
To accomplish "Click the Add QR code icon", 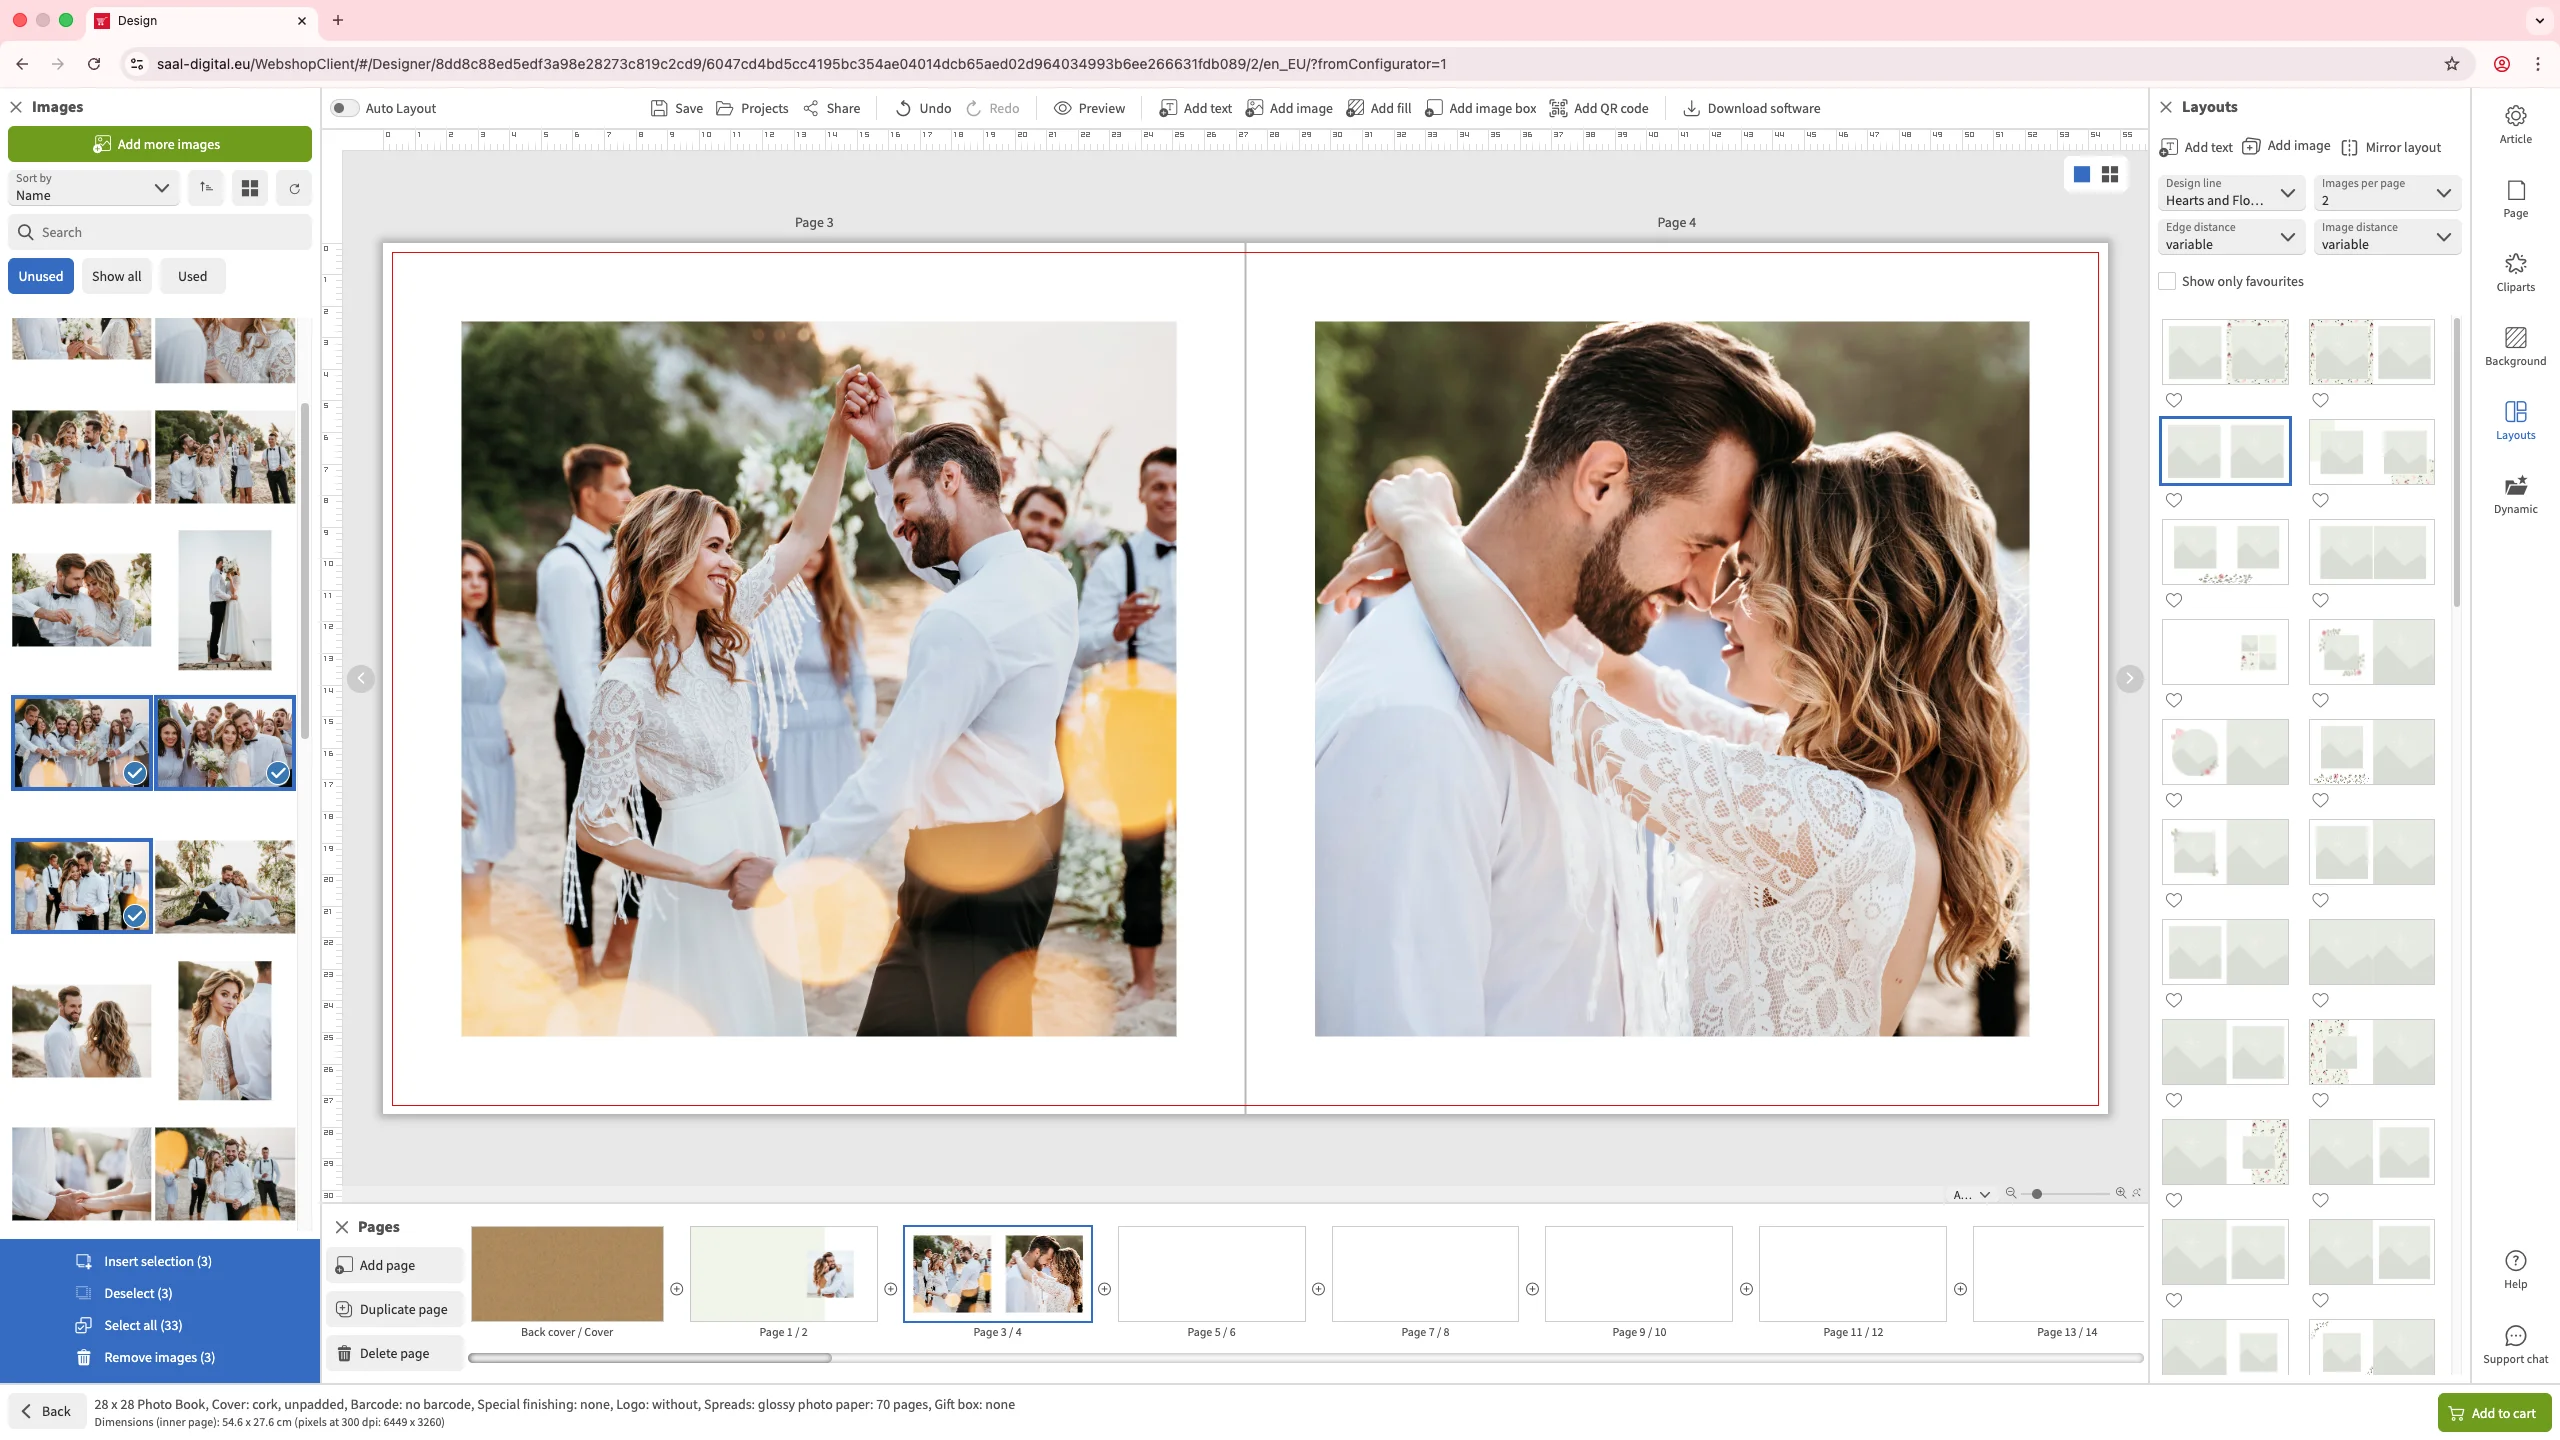I will (1558, 108).
